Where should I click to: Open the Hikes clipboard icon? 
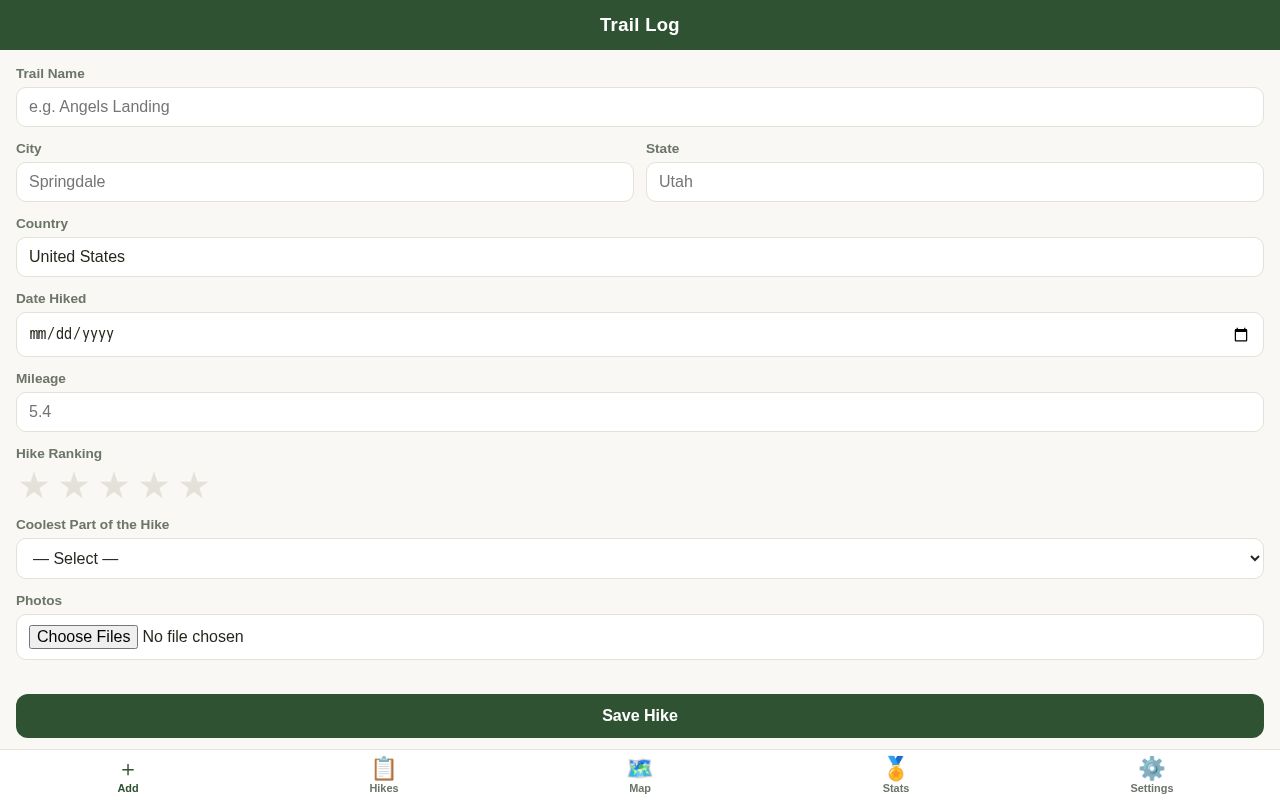tap(384, 769)
